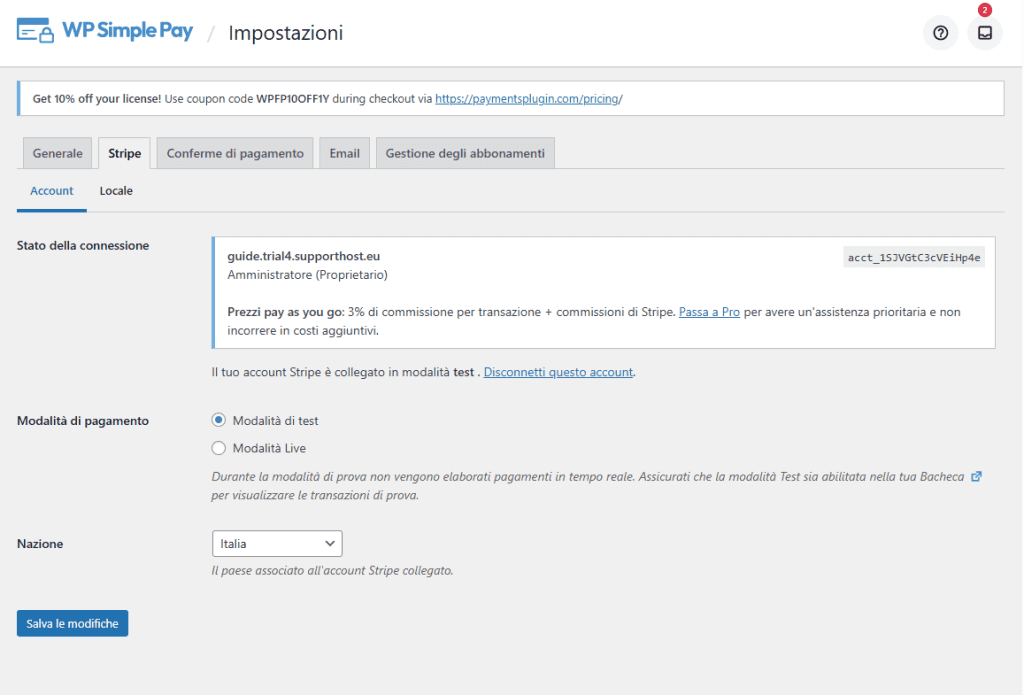This screenshot has height=695, width=1024.
Task: Enable Modalità Live payment mode
Action: pyautogui.click(x=218, y=448)
